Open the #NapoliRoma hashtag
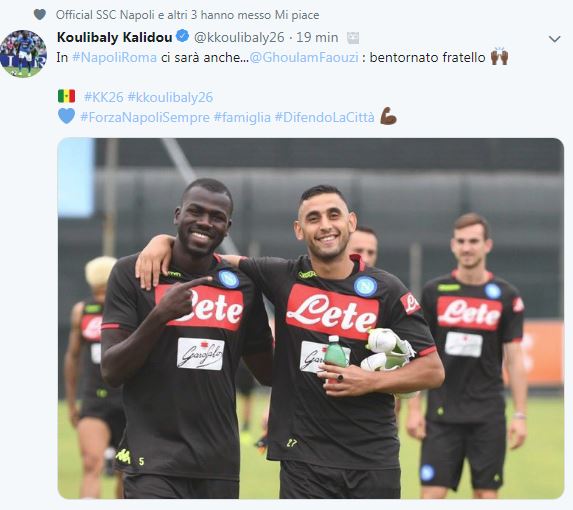Viewport: 573px width, 510px height. 114,58
